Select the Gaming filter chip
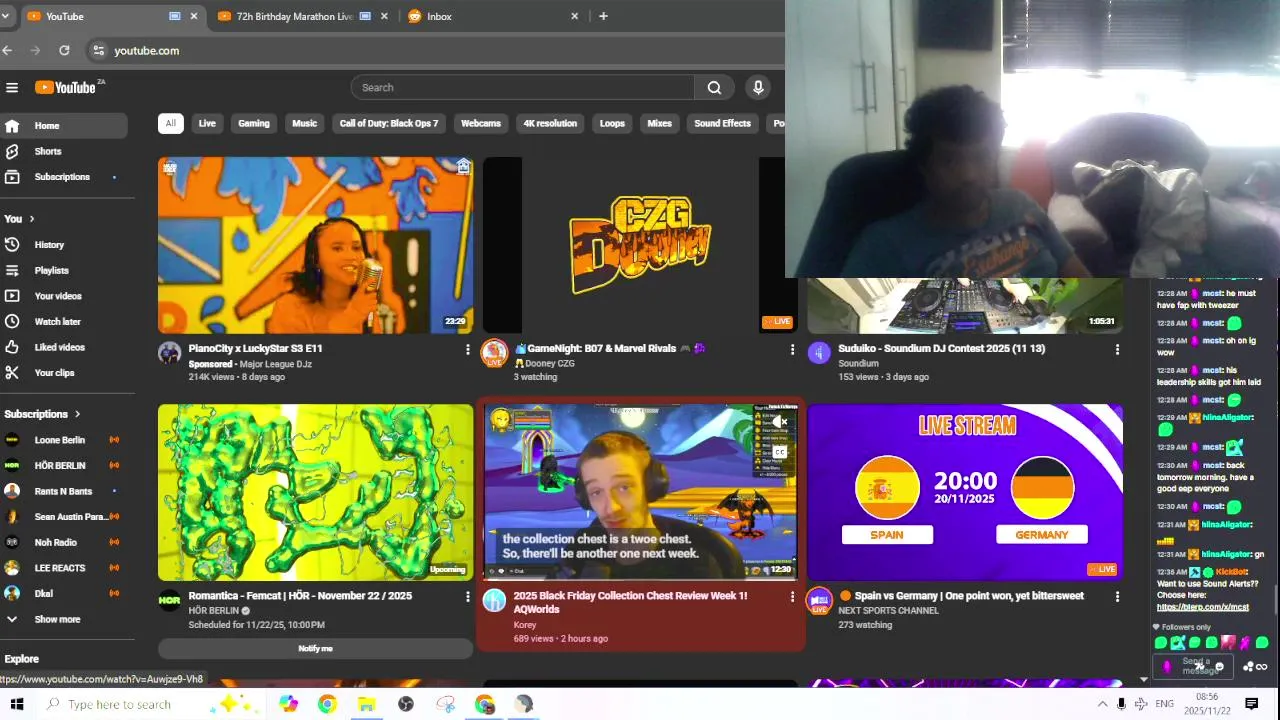 [254, 124]
